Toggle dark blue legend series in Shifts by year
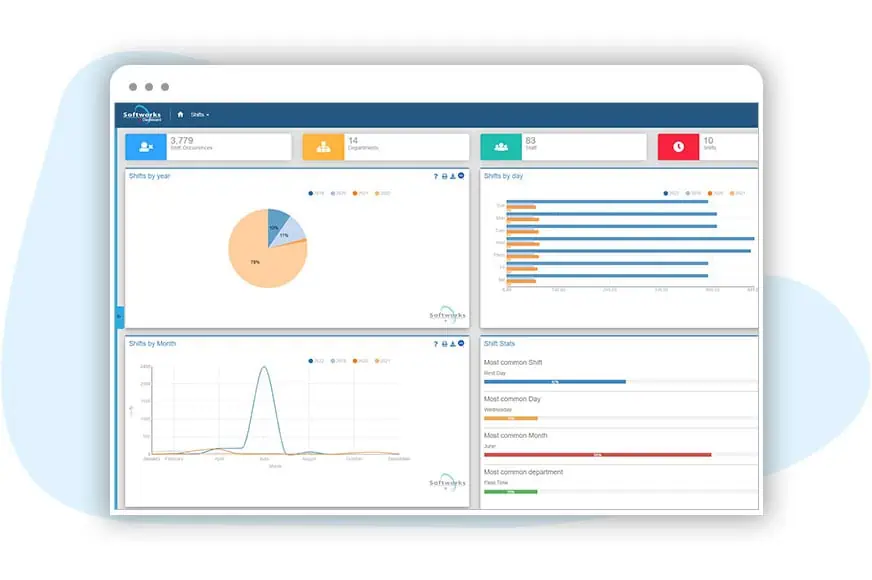The width and height of the screenshot is (872, 580). tap(316, 194)
